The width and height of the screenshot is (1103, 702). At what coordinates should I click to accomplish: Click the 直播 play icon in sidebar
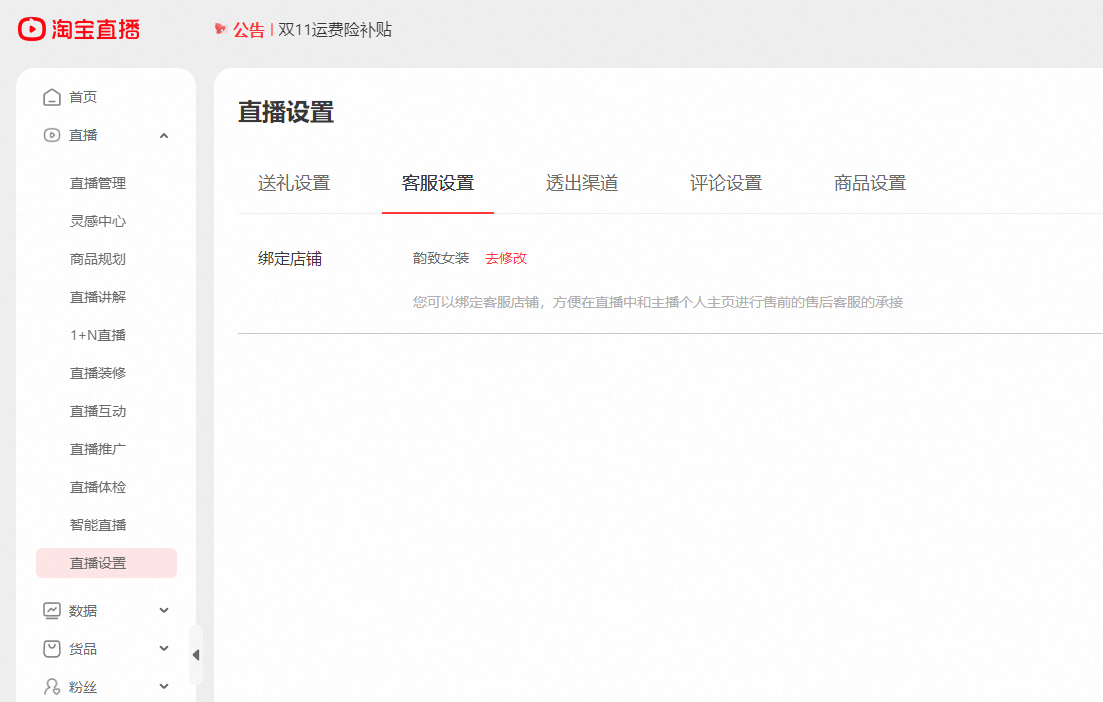[52, 135]
